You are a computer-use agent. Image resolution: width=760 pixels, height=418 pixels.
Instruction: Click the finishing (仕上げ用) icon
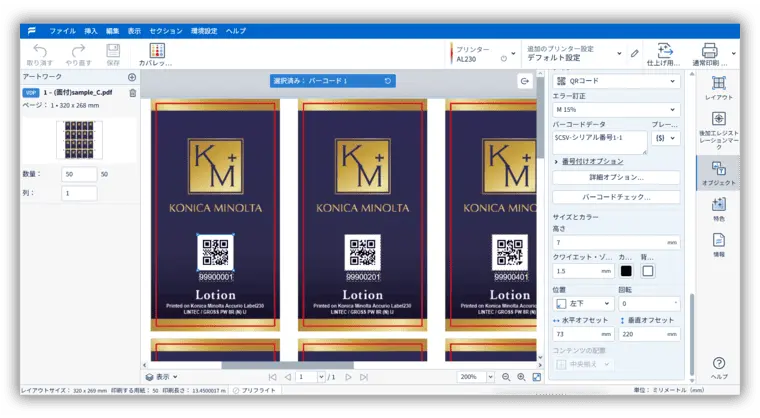665,50
